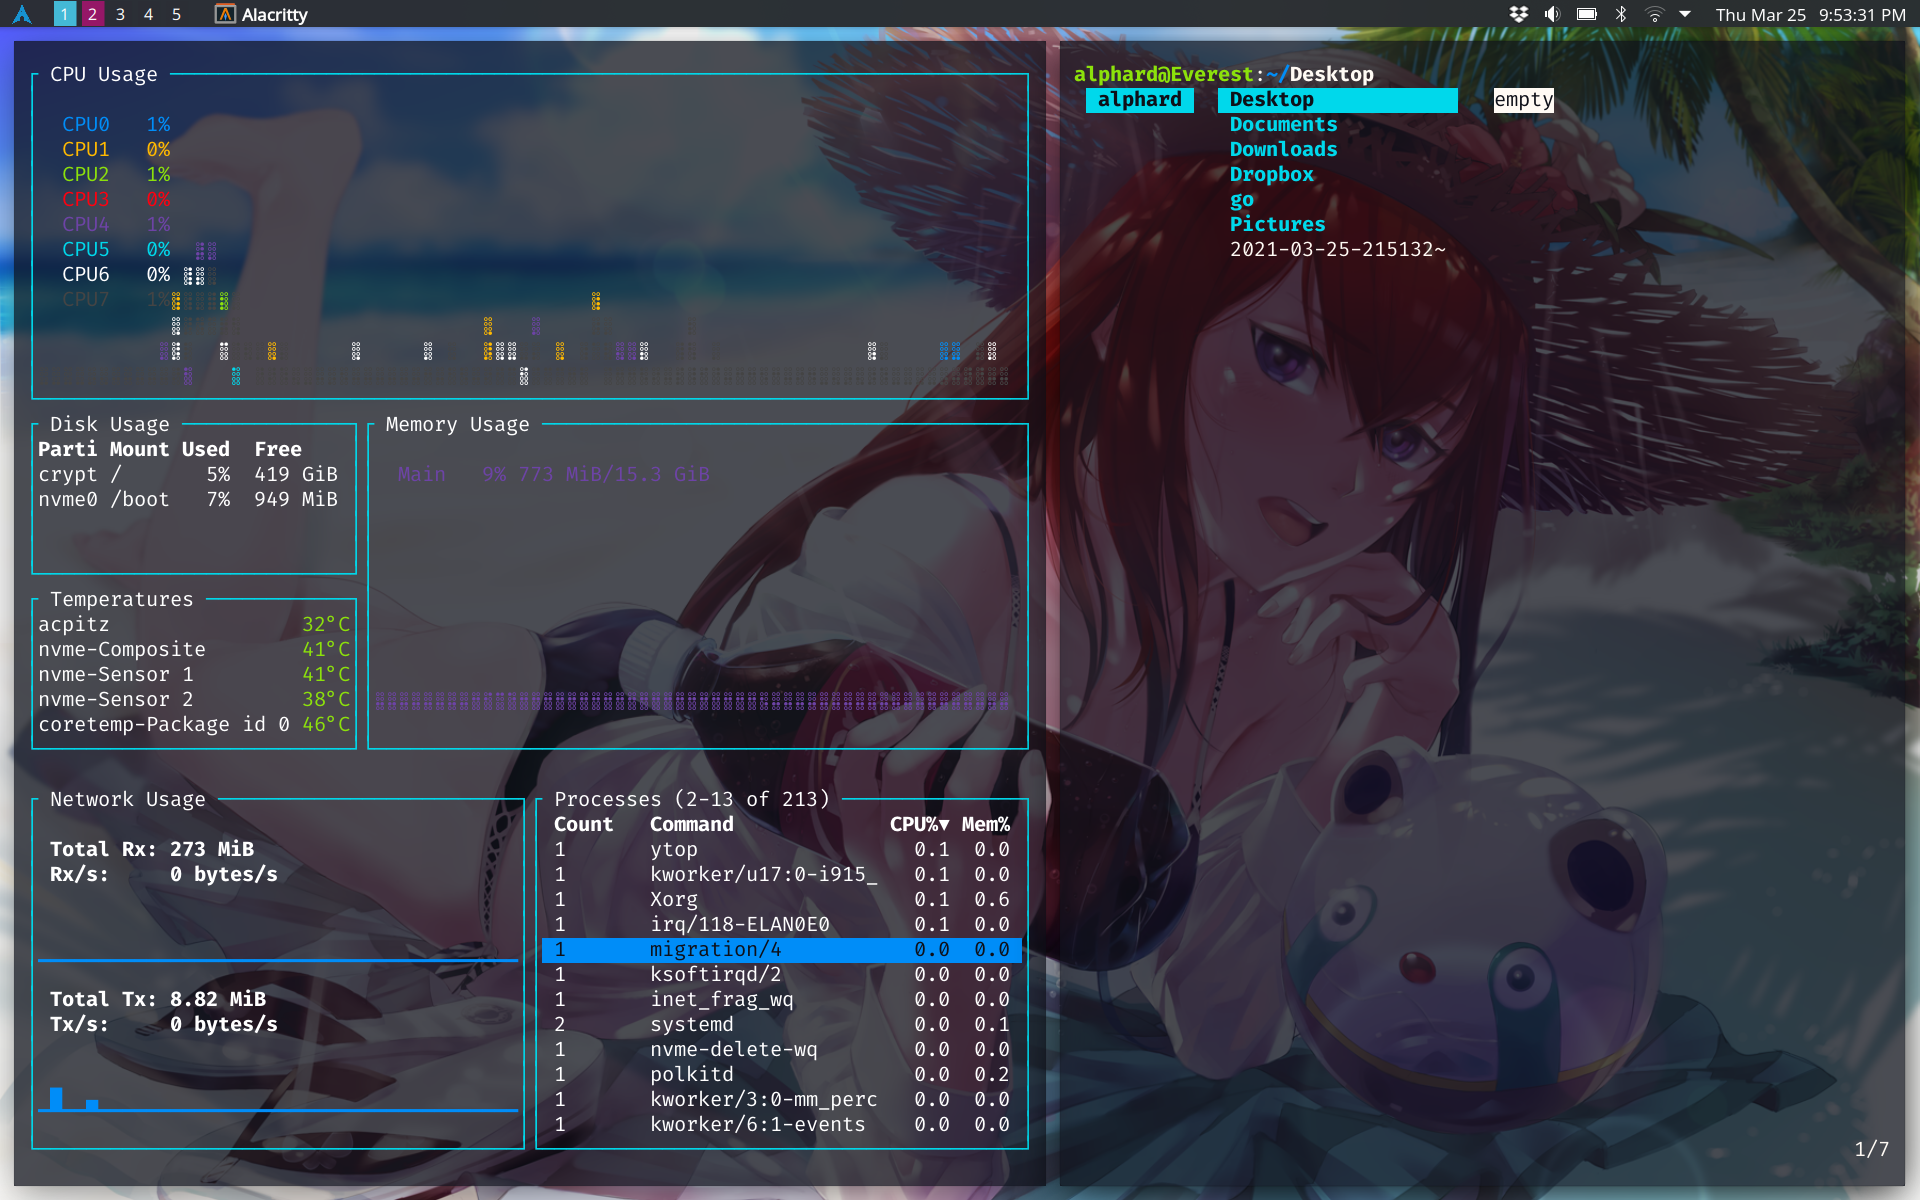This screenshot has height=1200, width=1920.
Task: Select the ksoftirqd/2 process row
Action: click(711, 974)
